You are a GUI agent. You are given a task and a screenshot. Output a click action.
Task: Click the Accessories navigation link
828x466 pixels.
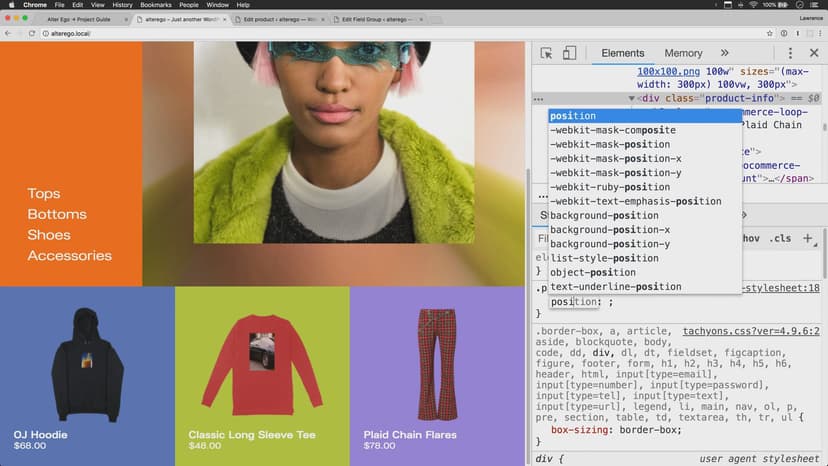[69, 256]
